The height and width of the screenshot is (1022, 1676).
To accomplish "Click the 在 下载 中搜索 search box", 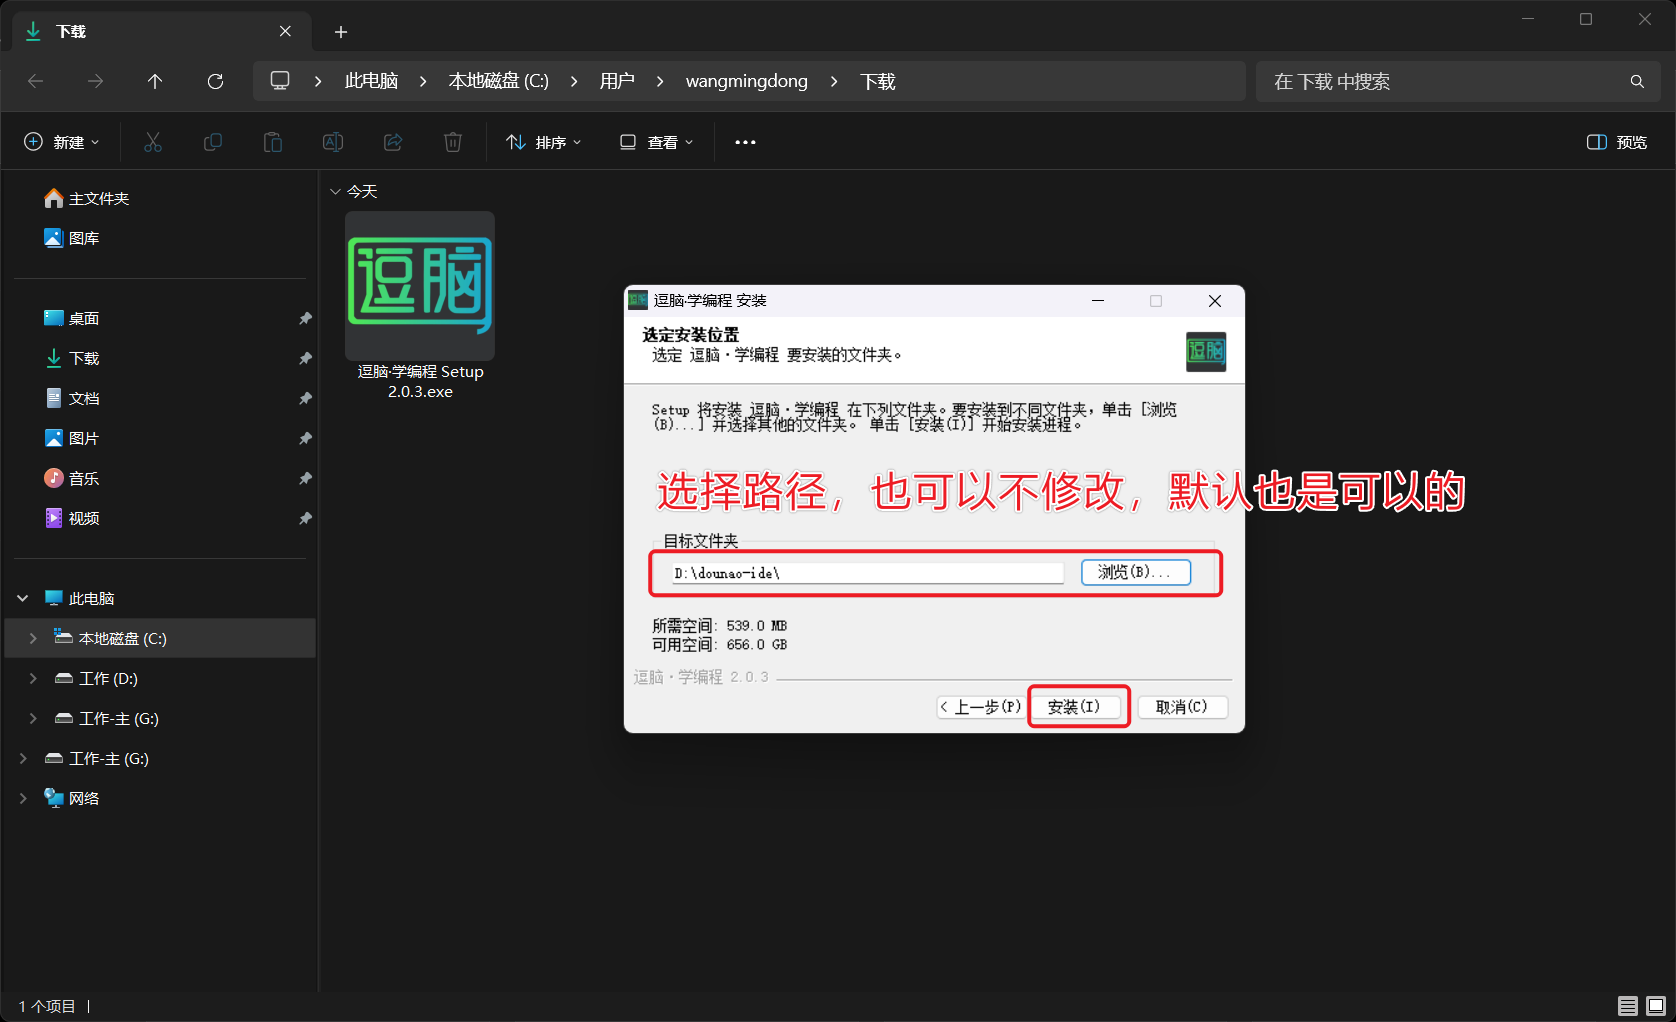I will [x=1458, y=81].
